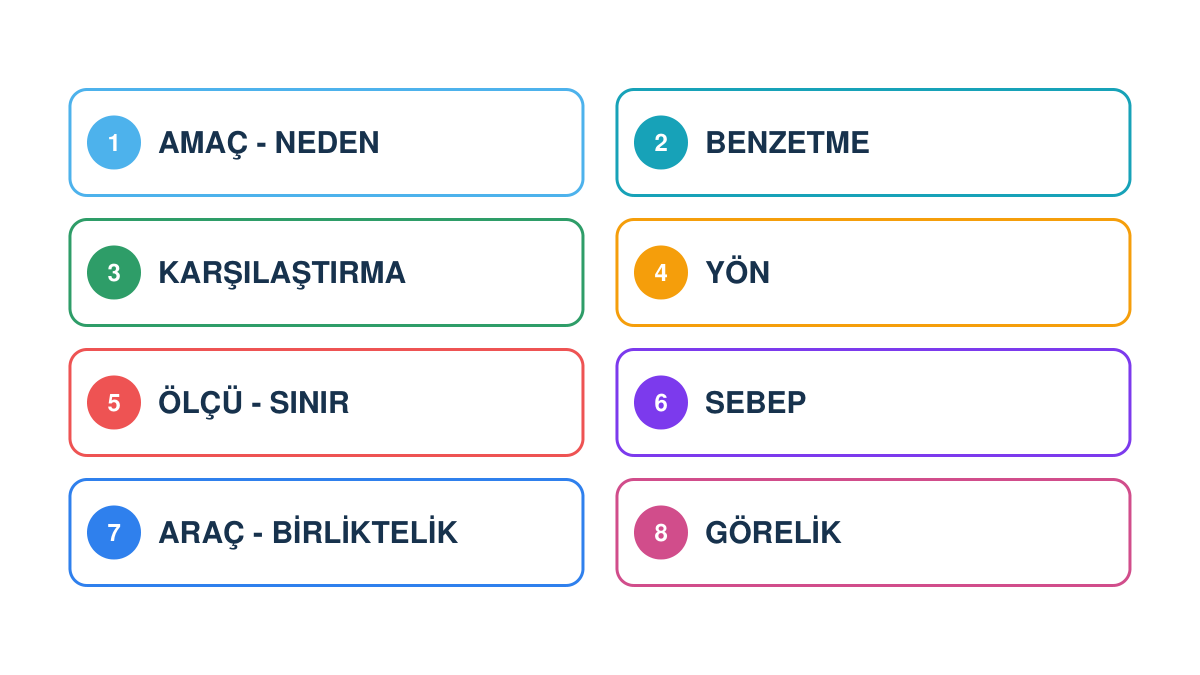Select the KARŞILAŞTIRMA text label
Screen dimensions: 1200x675
click(x=282, y=273)
